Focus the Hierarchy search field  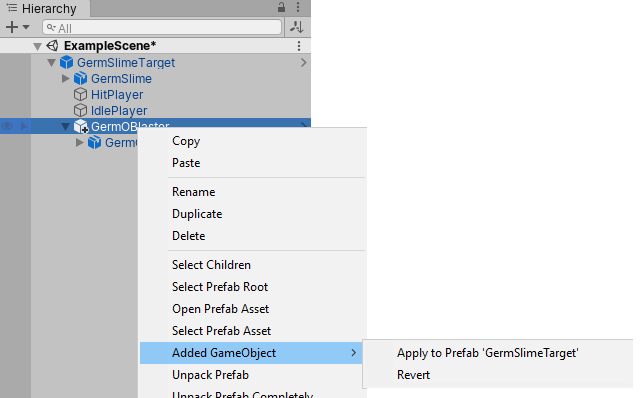162,28
